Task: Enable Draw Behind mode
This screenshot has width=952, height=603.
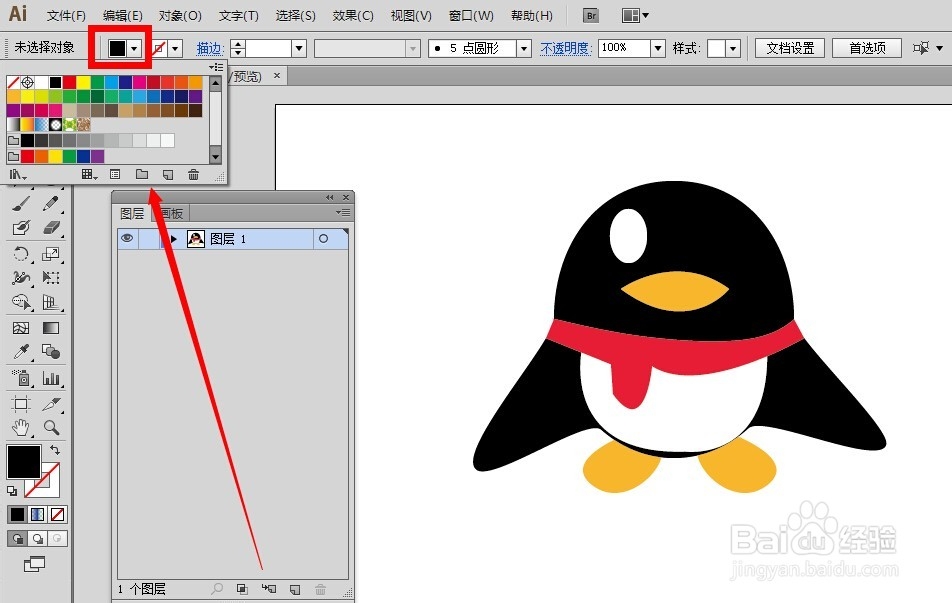Action: (x=37, y=539)
